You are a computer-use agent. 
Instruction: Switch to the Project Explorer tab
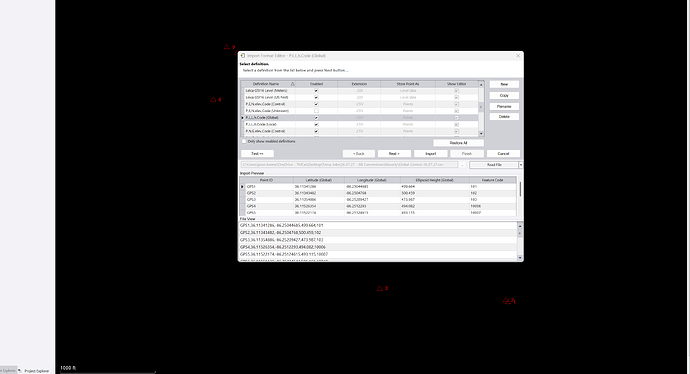click(x=37, y=371)
